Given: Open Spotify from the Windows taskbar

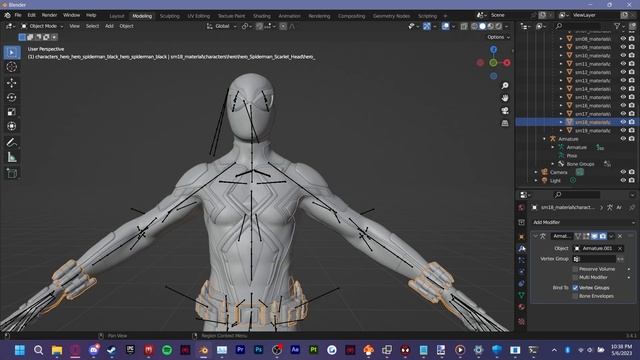Looking at the screenshot, I should pyautogui.click(x=167, y=350).
